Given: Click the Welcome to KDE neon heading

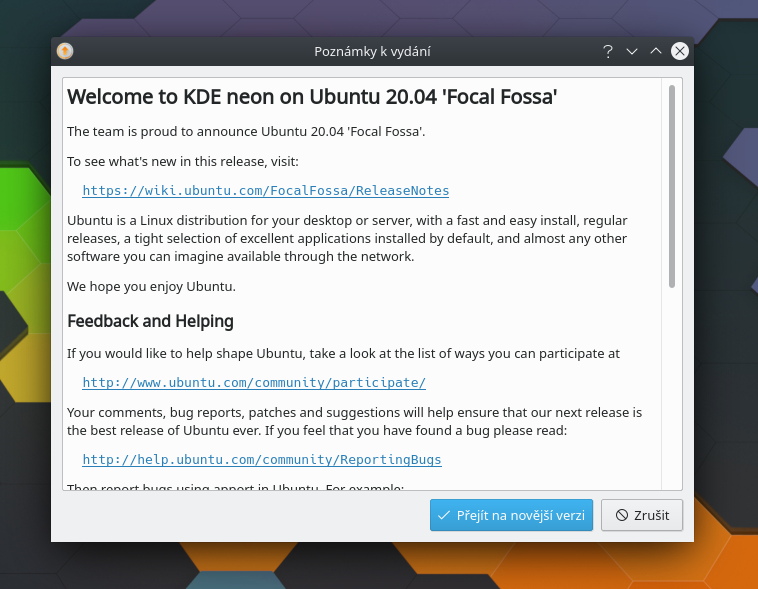Looking at the screenshot, I should pos(312,97).
